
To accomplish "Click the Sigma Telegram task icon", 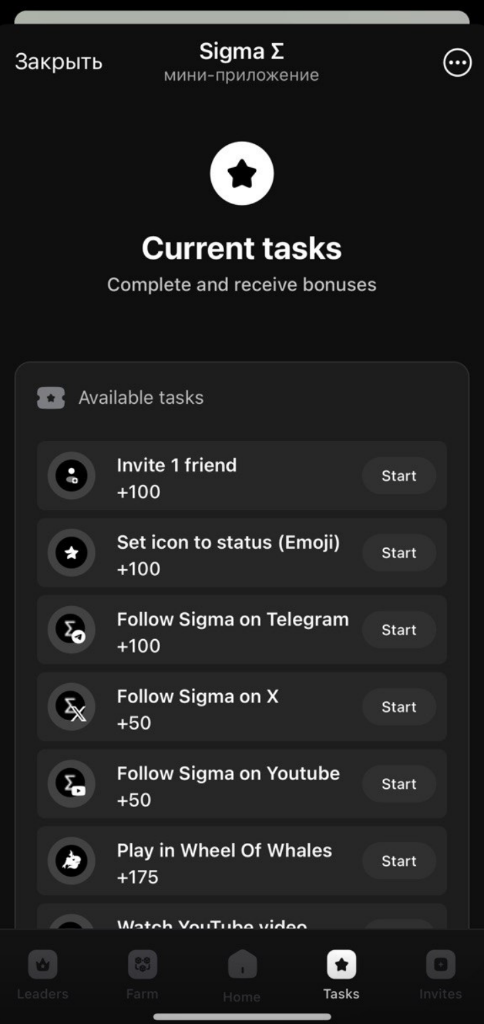I will point(71,630).
